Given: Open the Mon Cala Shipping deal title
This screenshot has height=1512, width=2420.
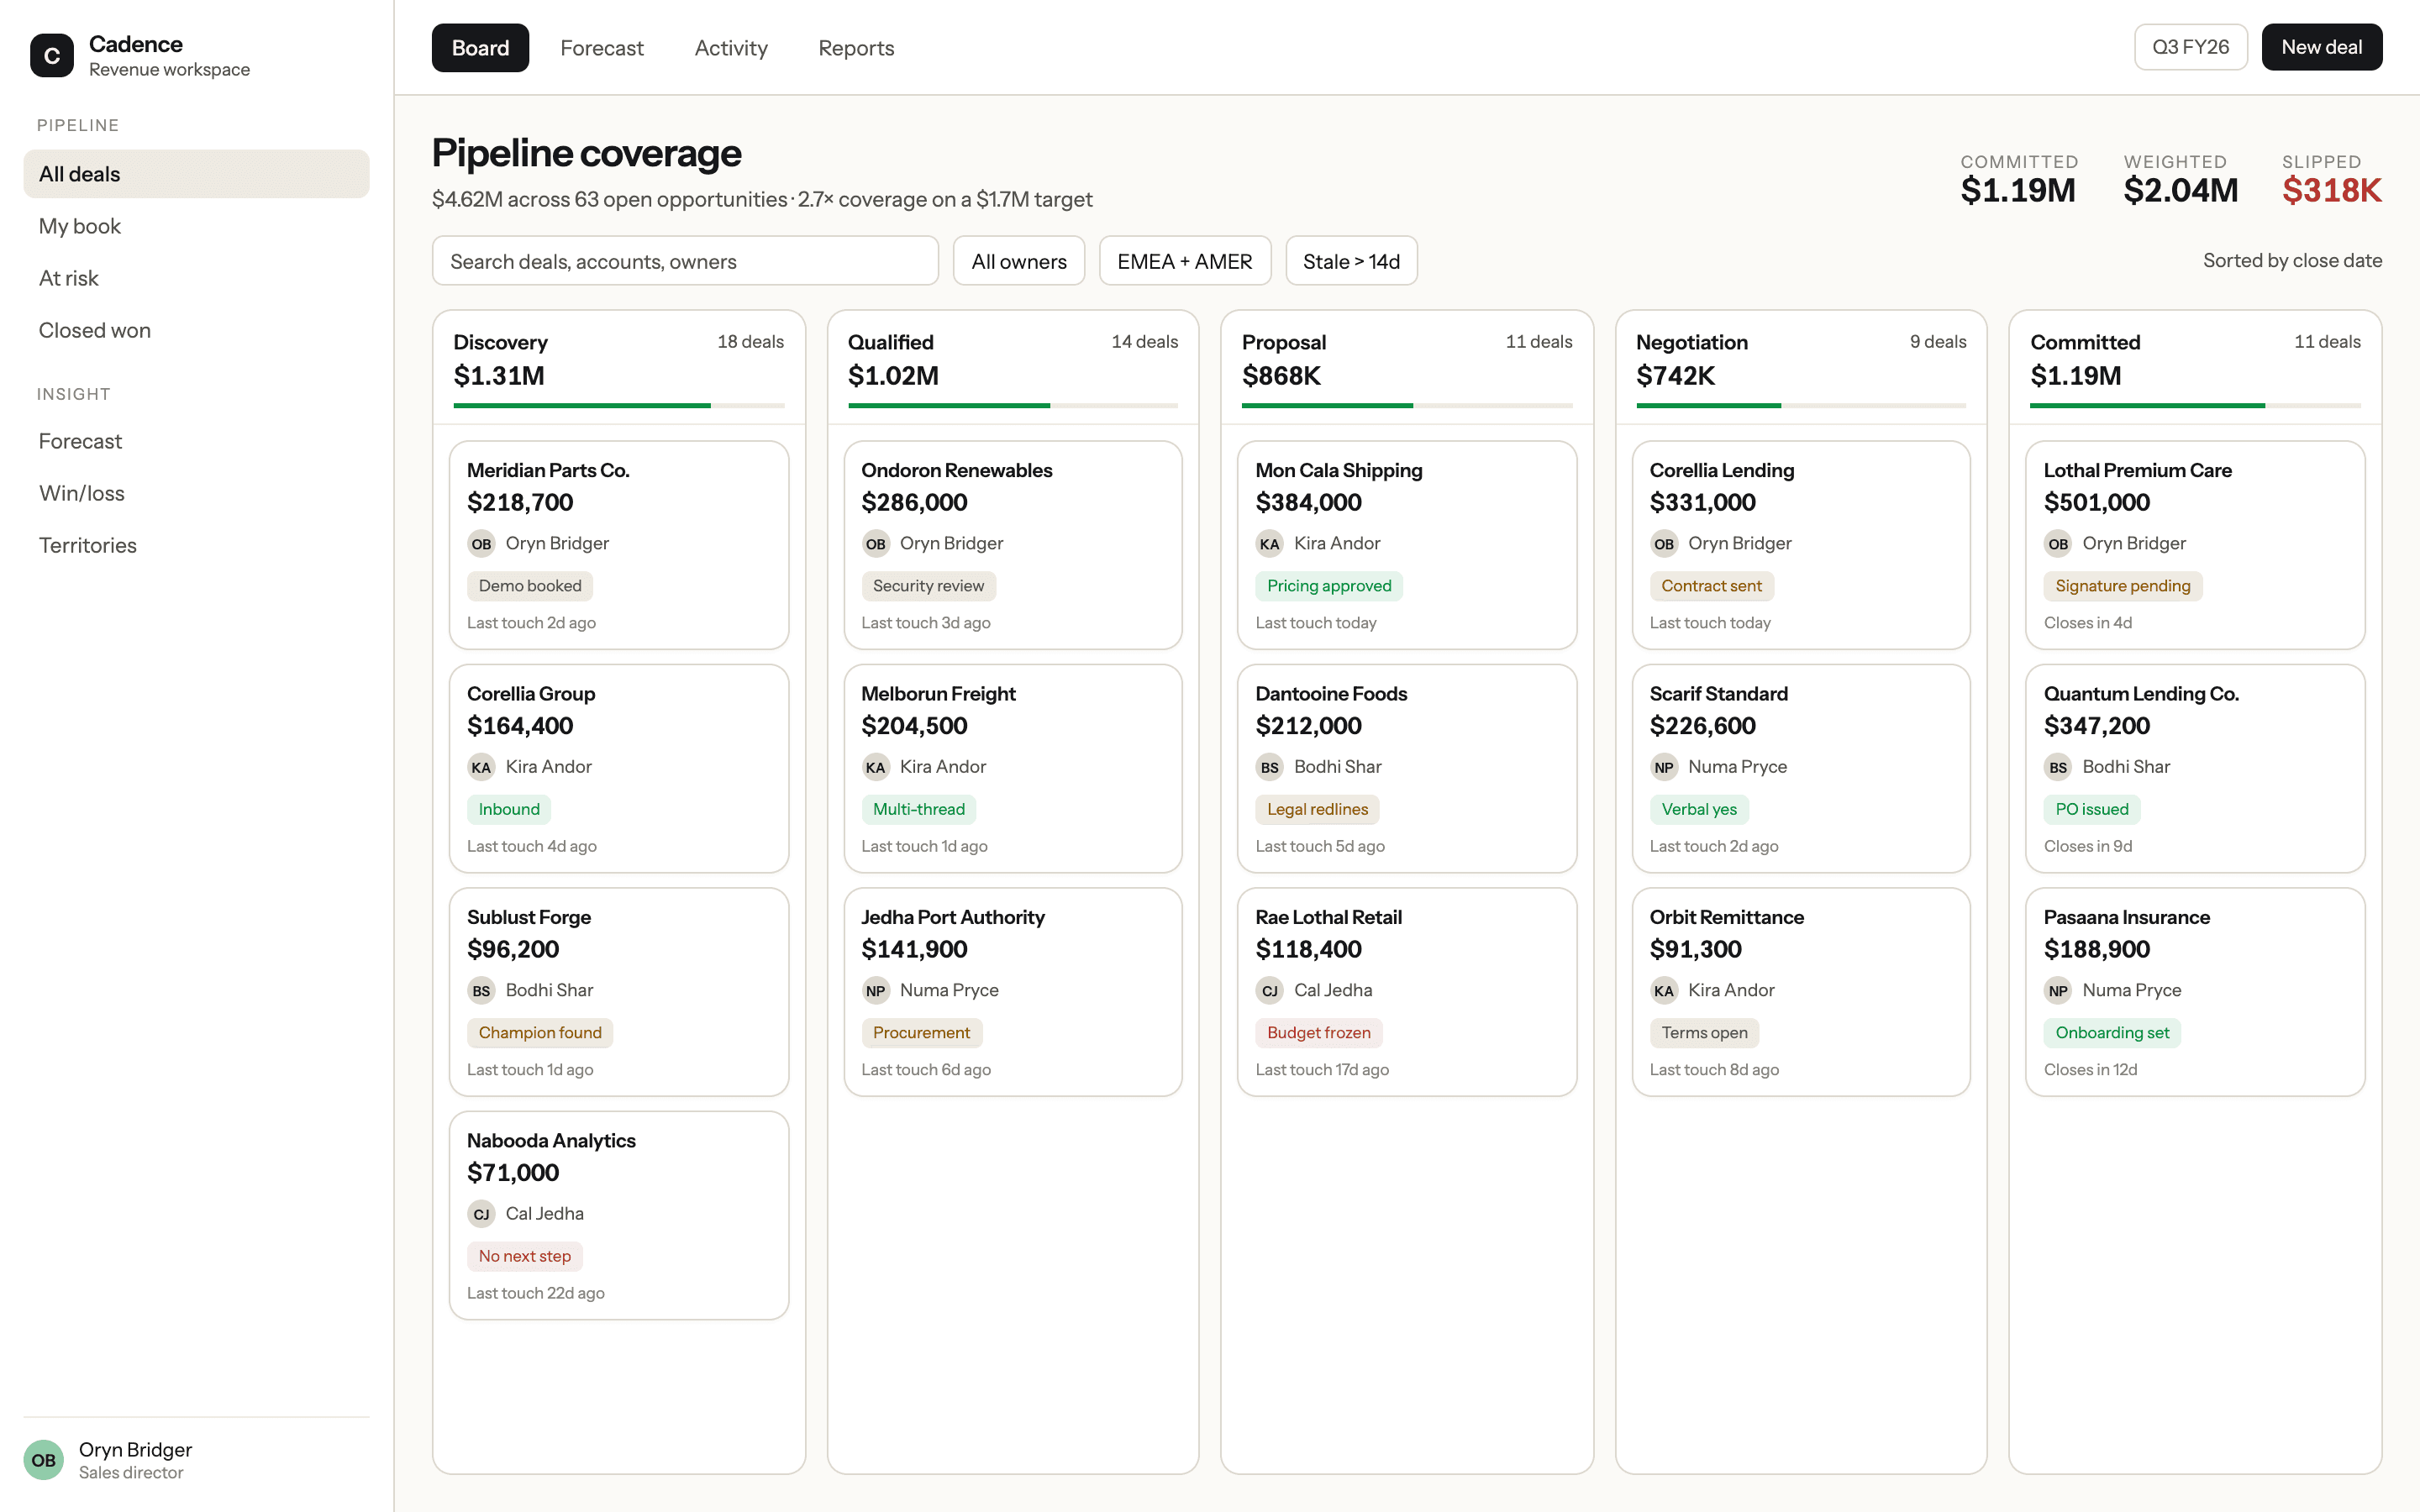Looking at the screenshot, I should click(1338, 470).
